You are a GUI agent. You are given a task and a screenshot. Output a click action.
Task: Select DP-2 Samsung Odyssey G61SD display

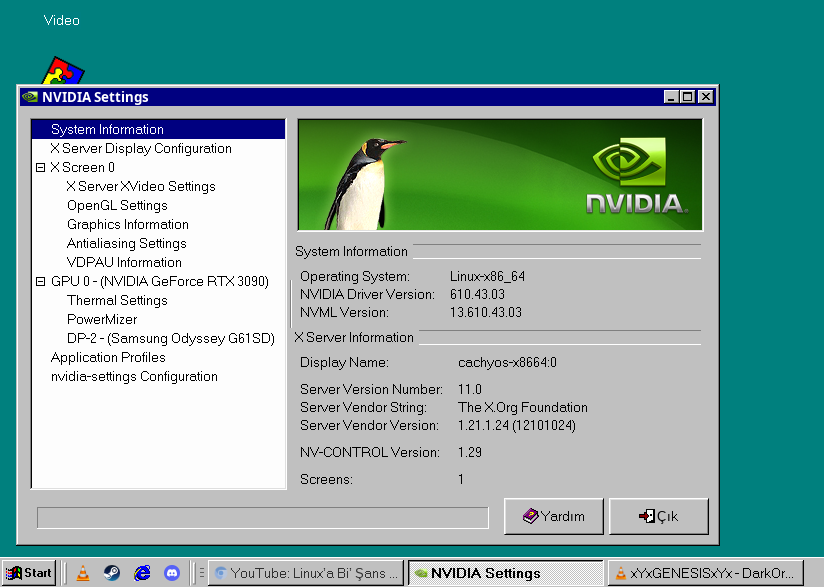pyautogui.click(x=171, y=338)
